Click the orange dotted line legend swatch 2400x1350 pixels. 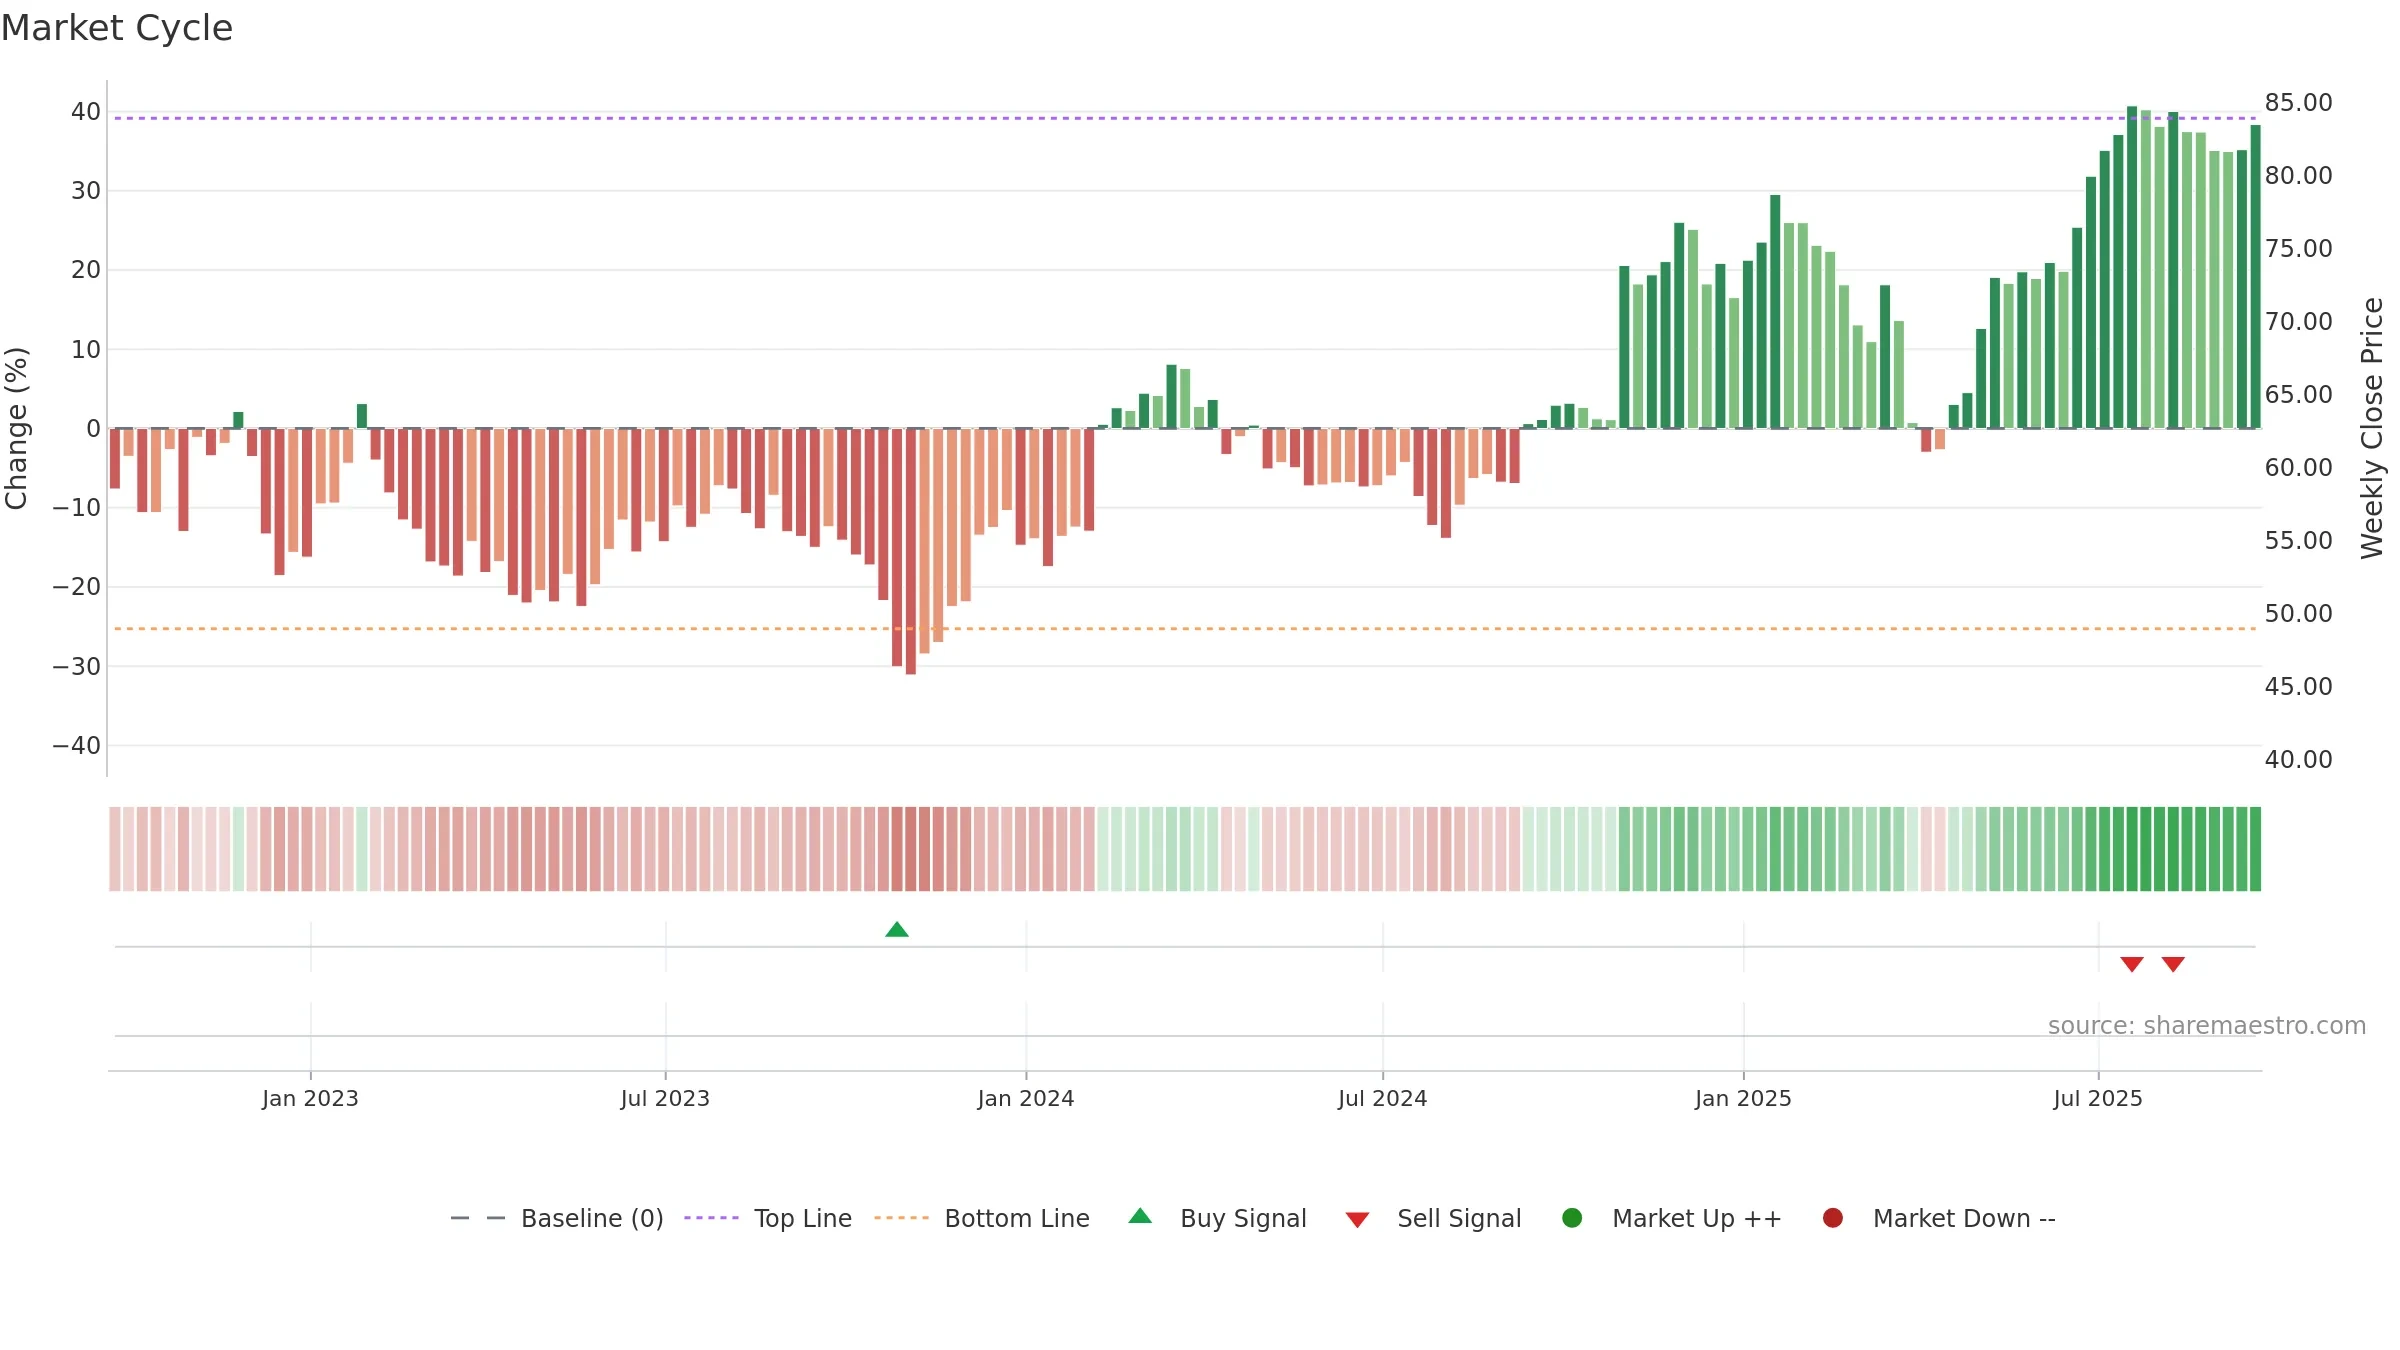click(x=901, y=1218)
